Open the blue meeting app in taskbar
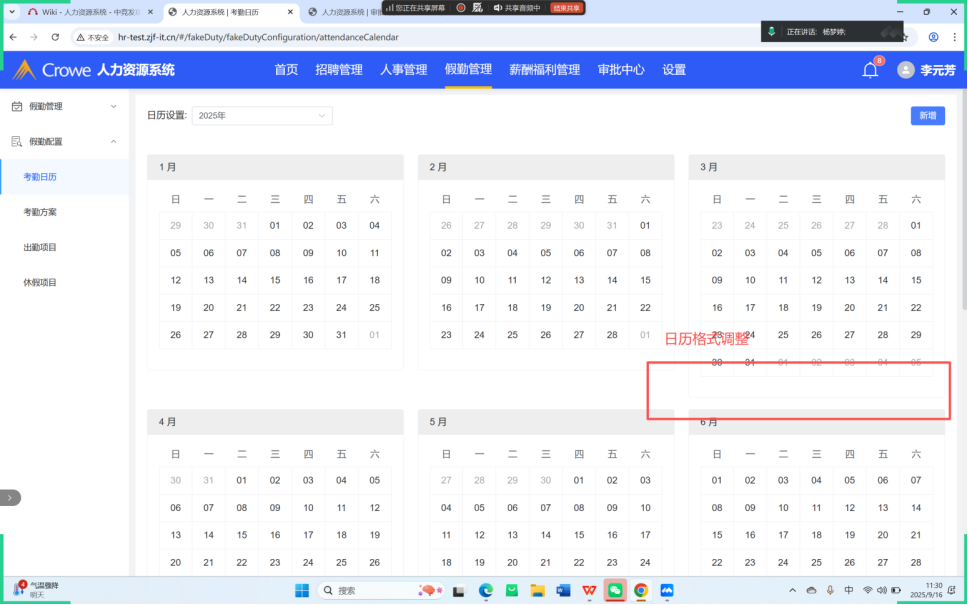This screenshot has height=605, width=968. click(667, 591)
